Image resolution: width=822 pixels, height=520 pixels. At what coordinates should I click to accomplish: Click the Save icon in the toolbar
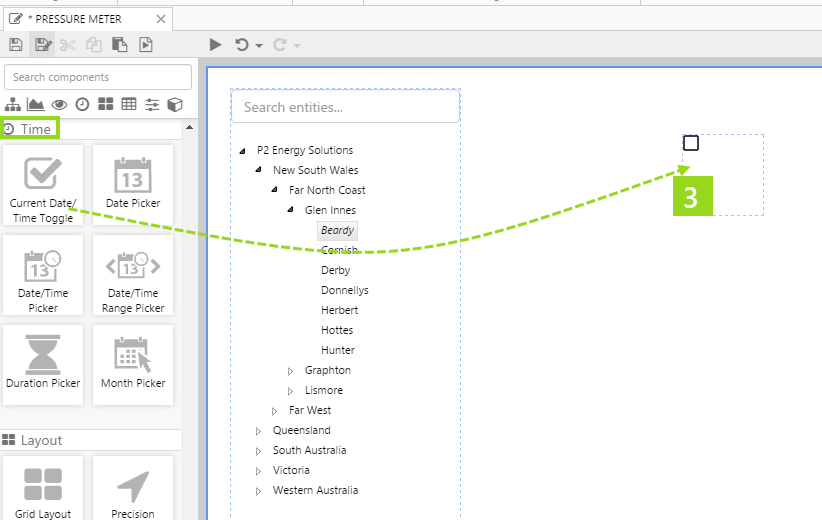tap(15, 45)
